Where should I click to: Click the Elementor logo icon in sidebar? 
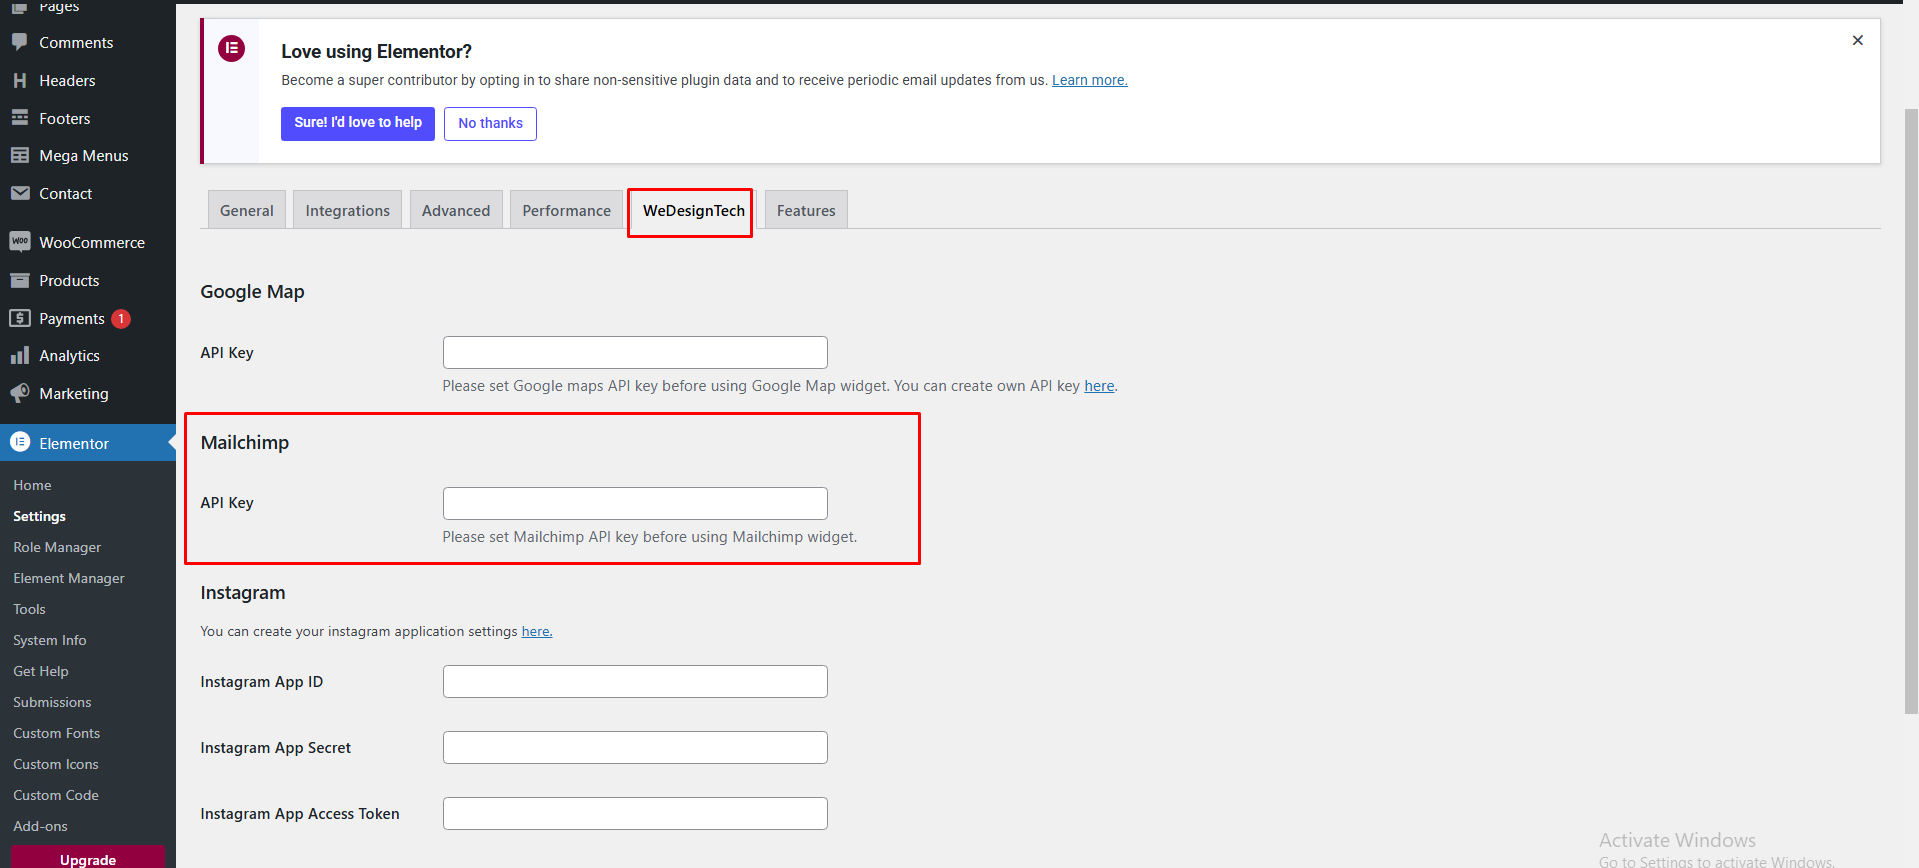20,442
